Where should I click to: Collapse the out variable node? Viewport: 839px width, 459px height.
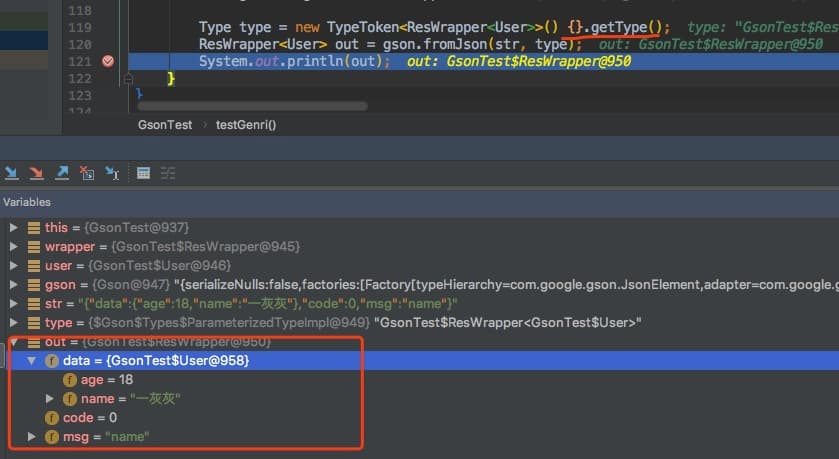click(14, 342)
